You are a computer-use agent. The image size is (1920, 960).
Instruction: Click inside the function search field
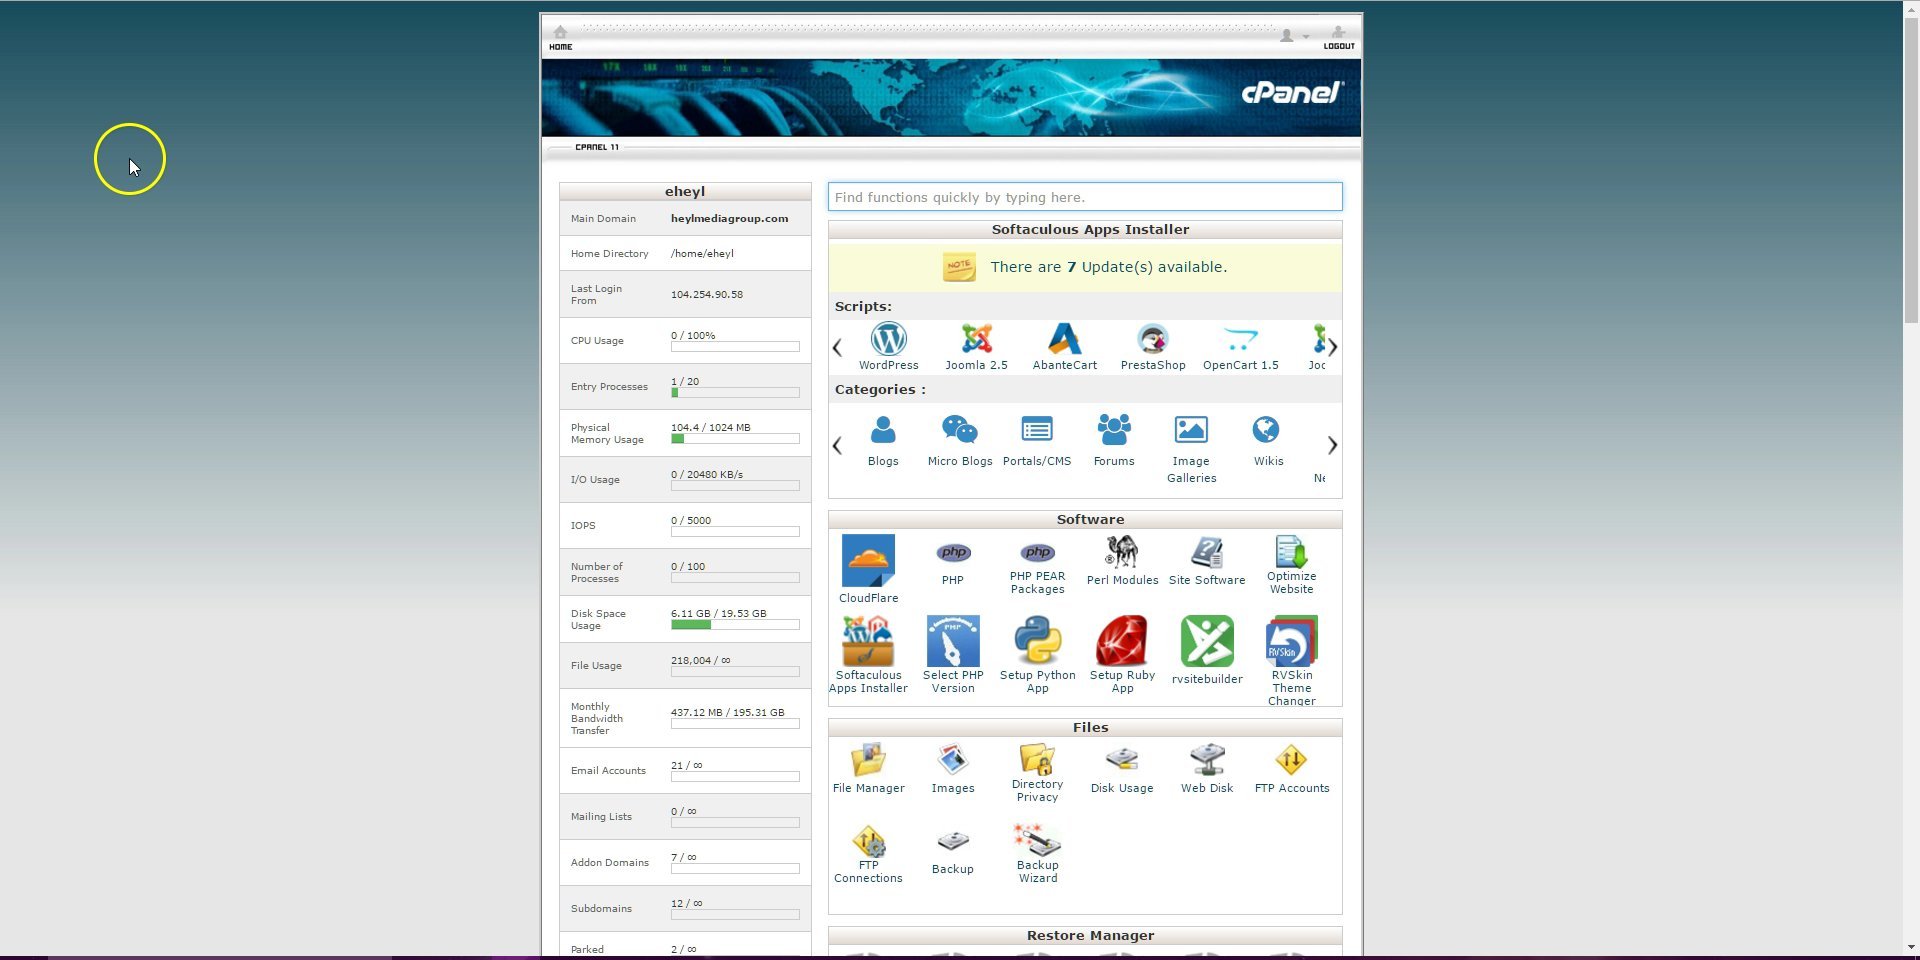click(x=1084, y=196)
